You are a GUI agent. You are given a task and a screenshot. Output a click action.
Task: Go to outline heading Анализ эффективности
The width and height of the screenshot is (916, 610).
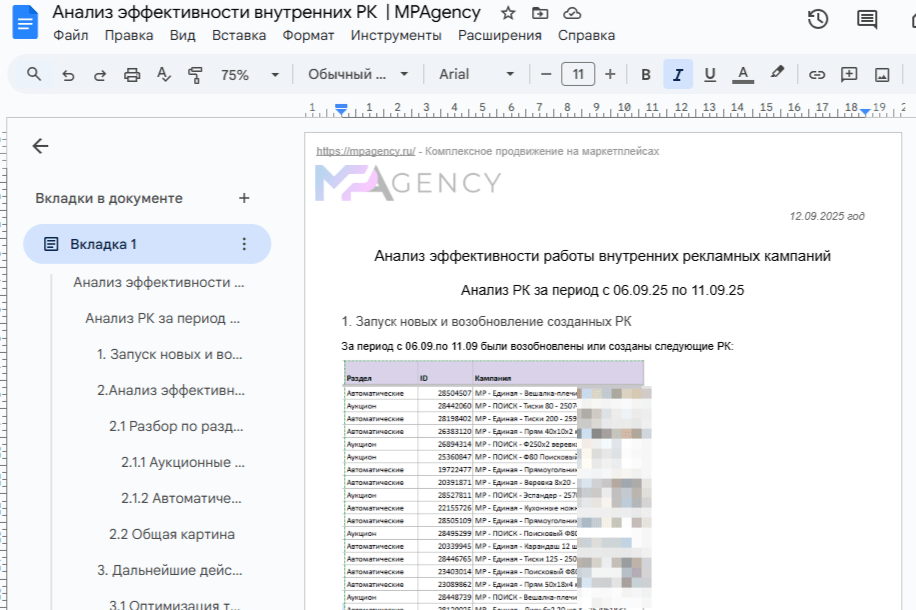159,282
